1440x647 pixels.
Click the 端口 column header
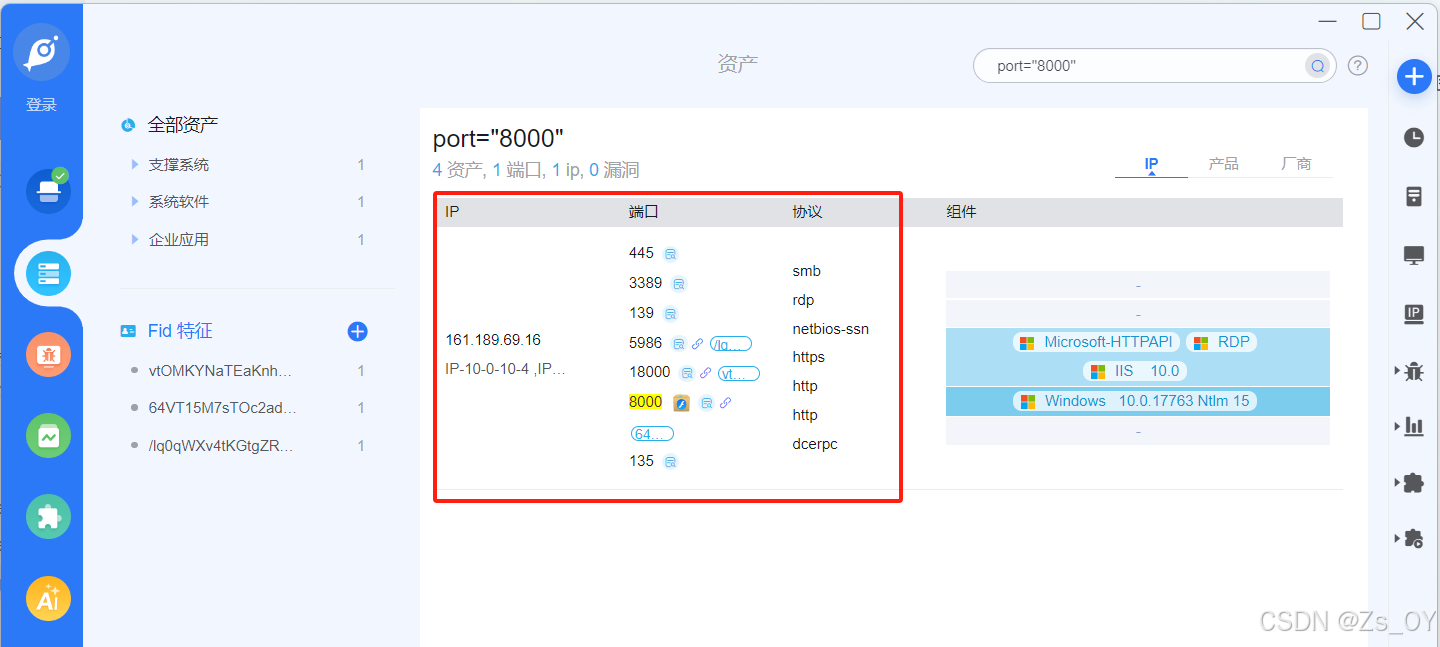(644, 212)
